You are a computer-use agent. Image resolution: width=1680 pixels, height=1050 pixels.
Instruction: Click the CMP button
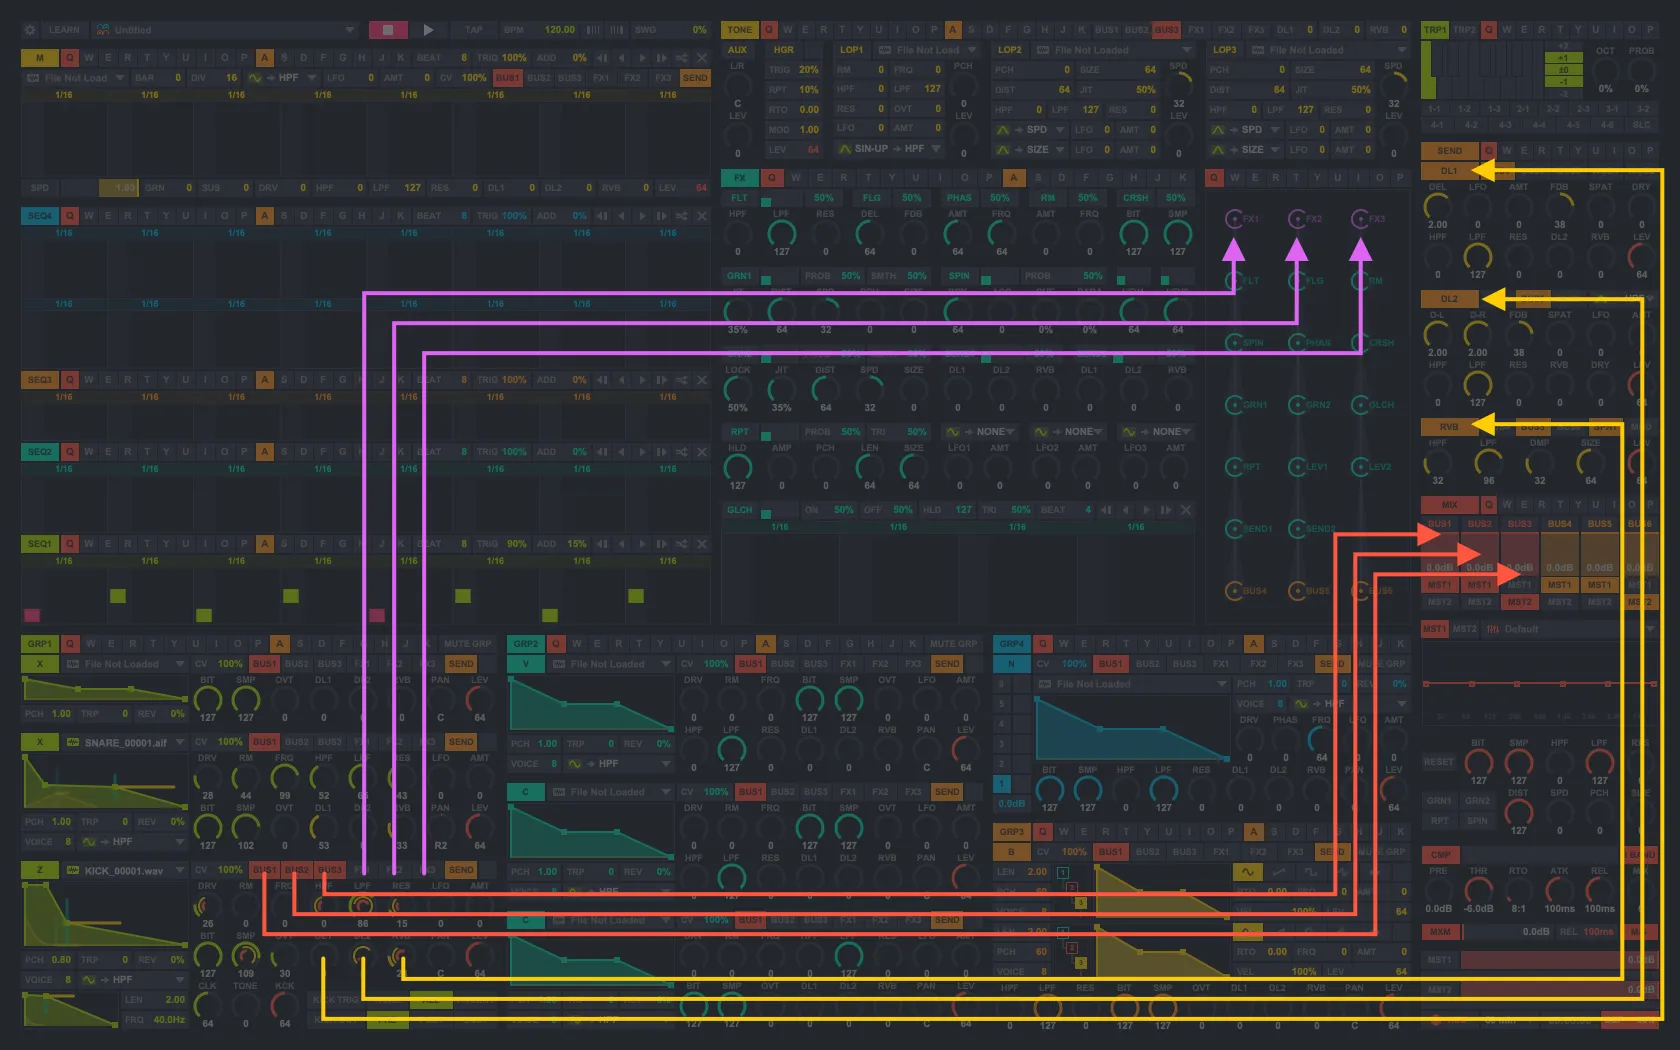tap(1440, 854)
